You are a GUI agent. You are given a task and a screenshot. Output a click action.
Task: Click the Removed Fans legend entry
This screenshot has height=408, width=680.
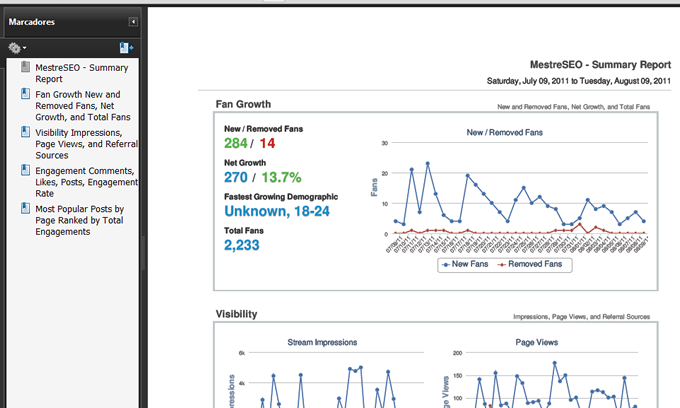click(536, 265)
